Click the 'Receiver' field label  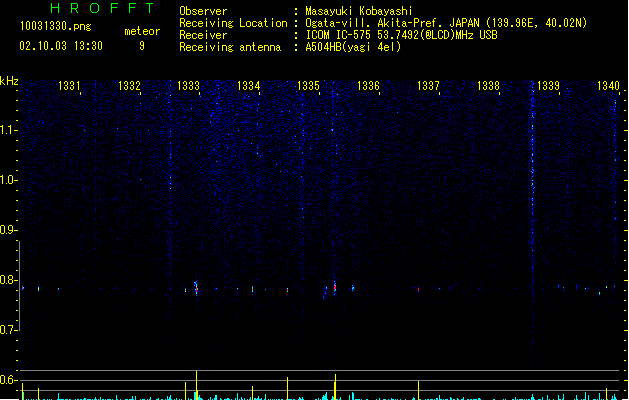click(203, 35)
